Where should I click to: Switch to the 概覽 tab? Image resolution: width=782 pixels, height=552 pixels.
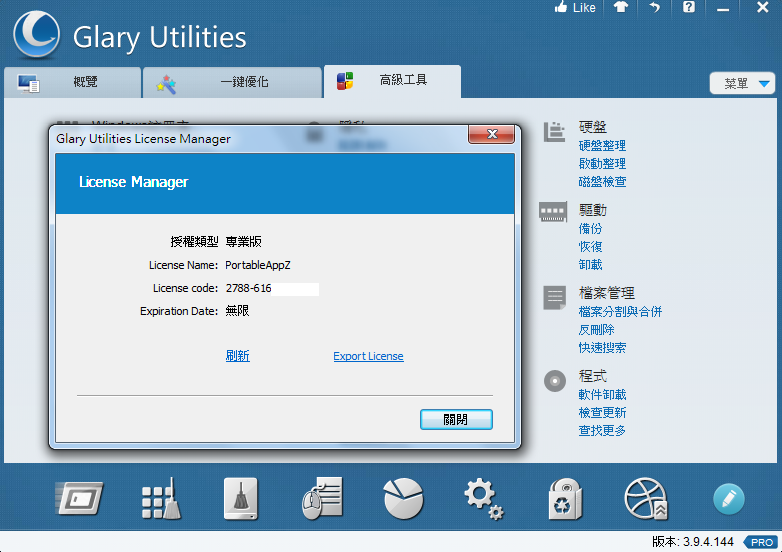click(72, 82)
